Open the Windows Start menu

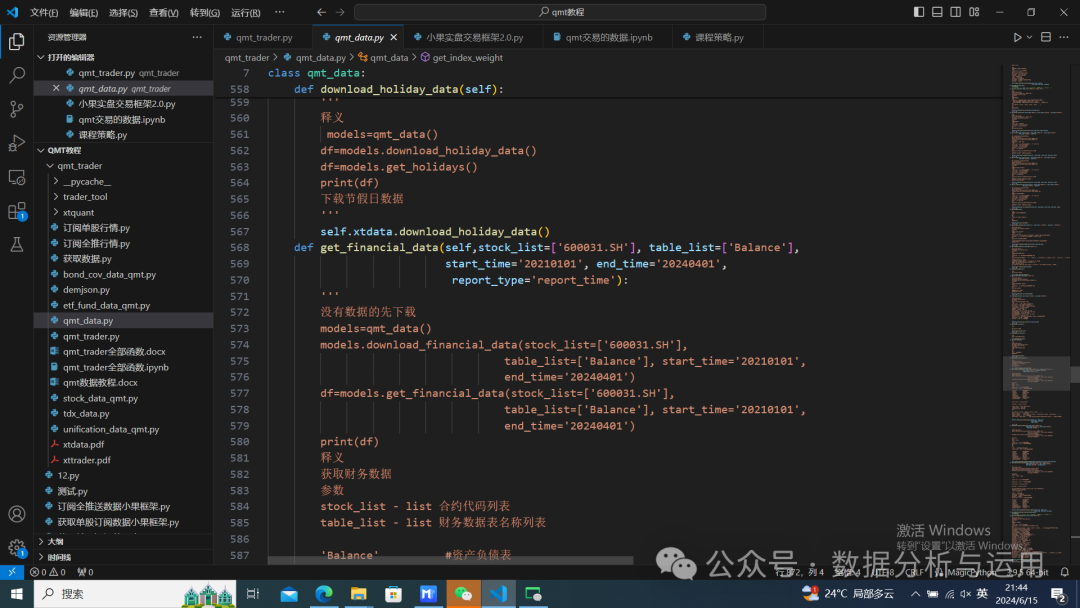tap(17, 594)
